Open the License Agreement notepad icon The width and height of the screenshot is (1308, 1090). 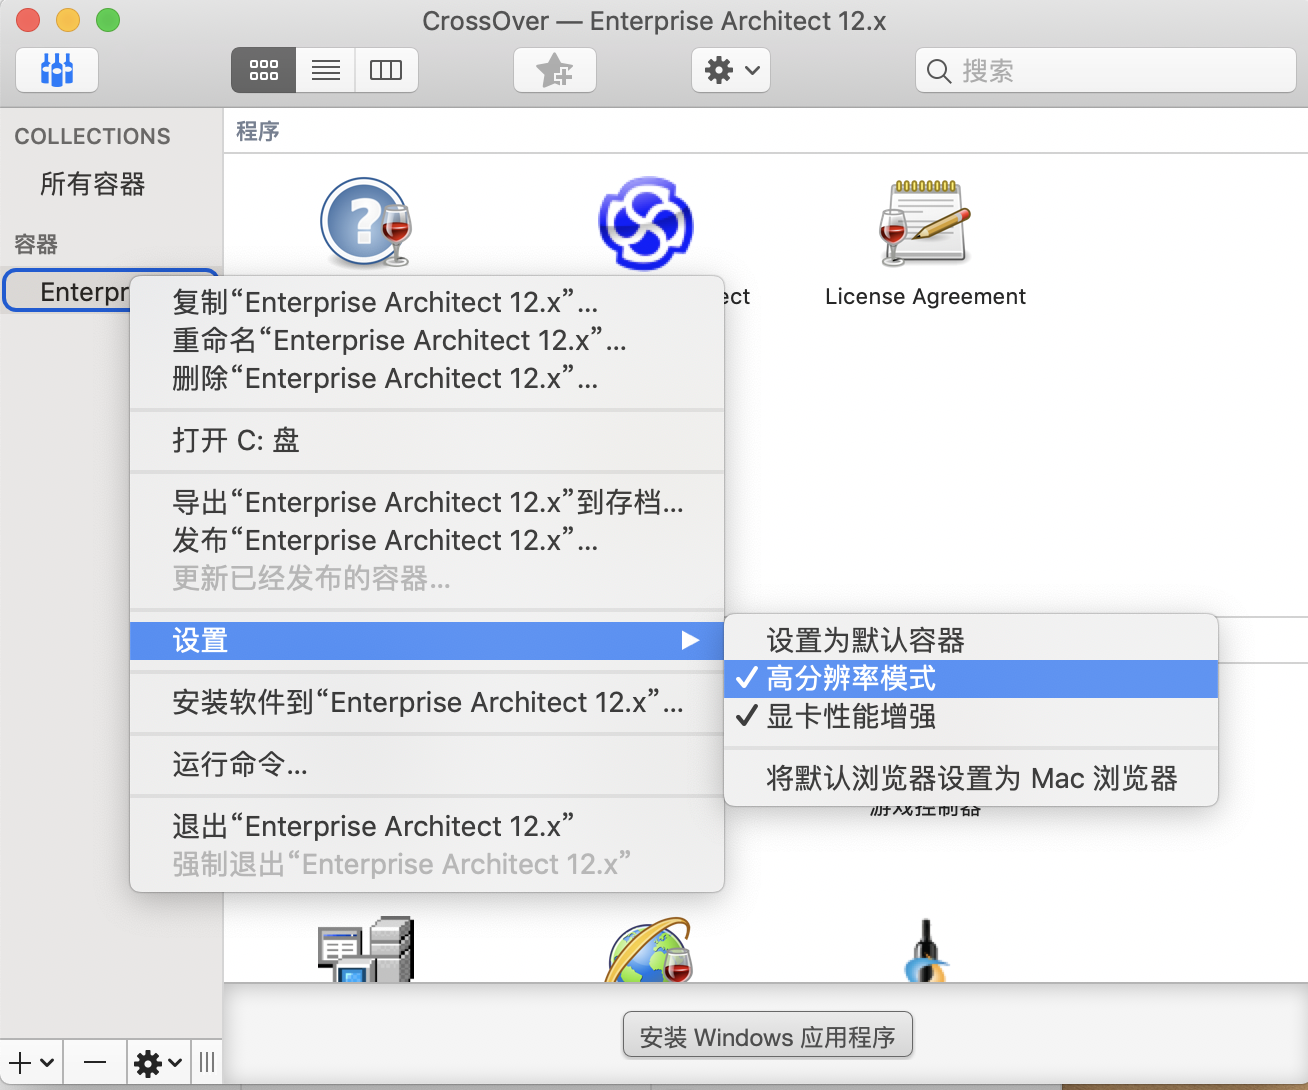[x=925, y=222]
